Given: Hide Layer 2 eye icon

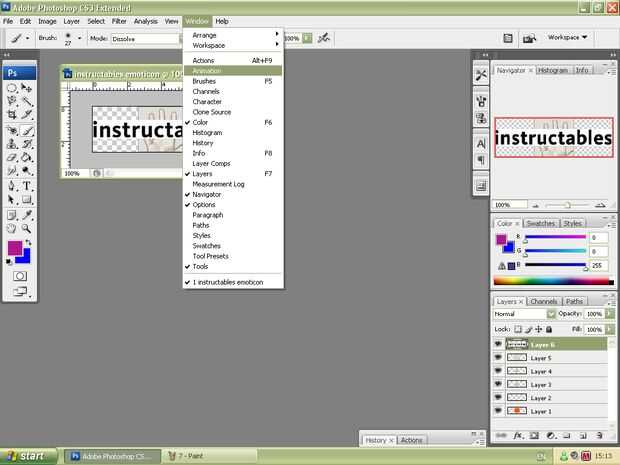Looking at the screenshot, I should (x=498, y=397).
